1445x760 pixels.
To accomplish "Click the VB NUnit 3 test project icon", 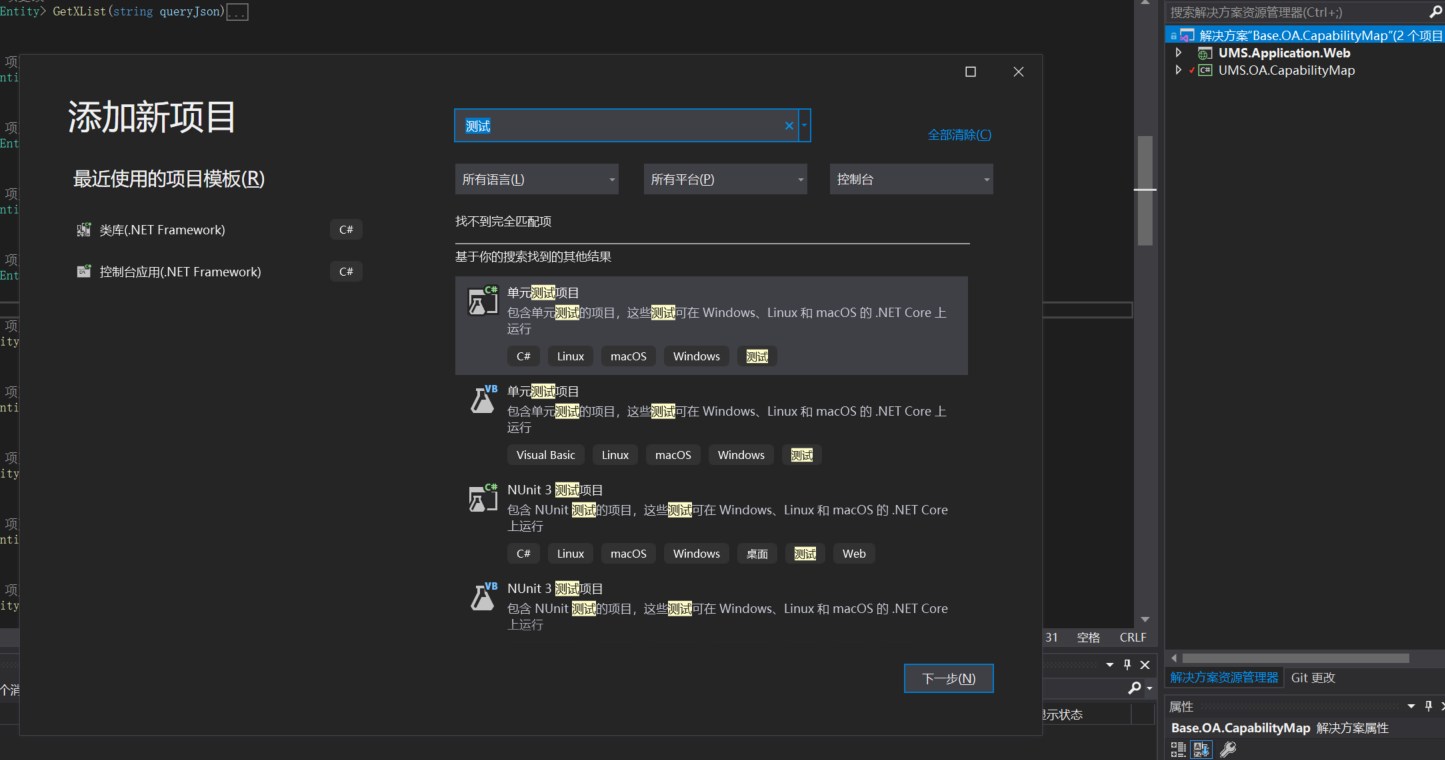I will [484, 596].
